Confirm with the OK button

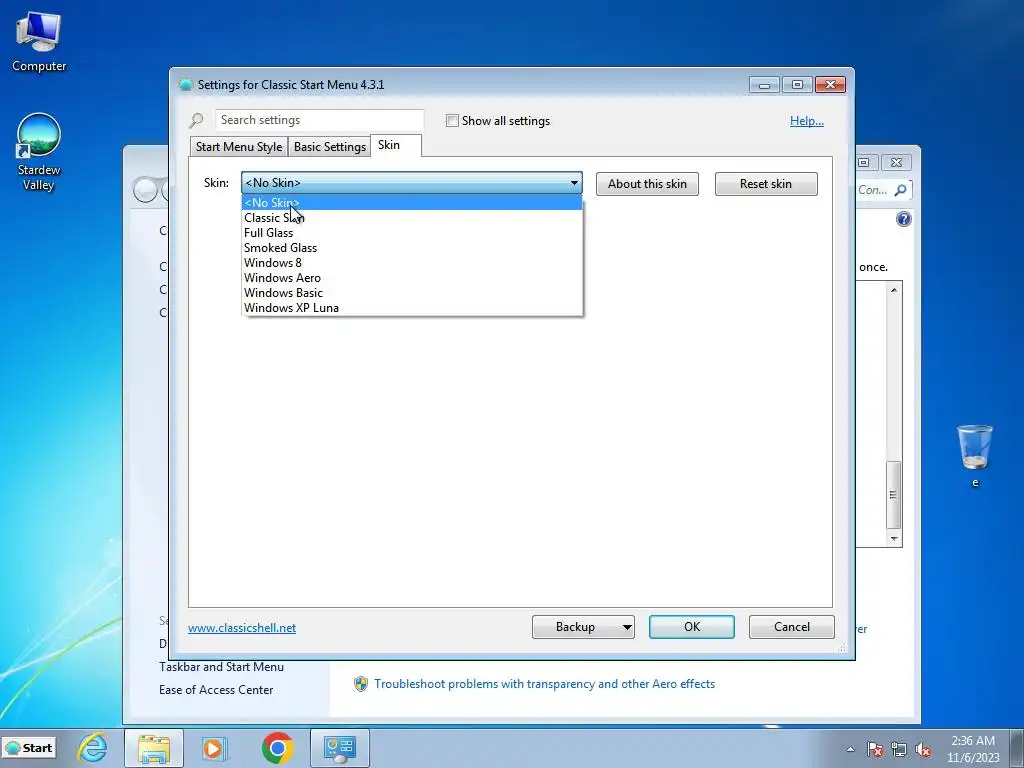pos(692,627)
